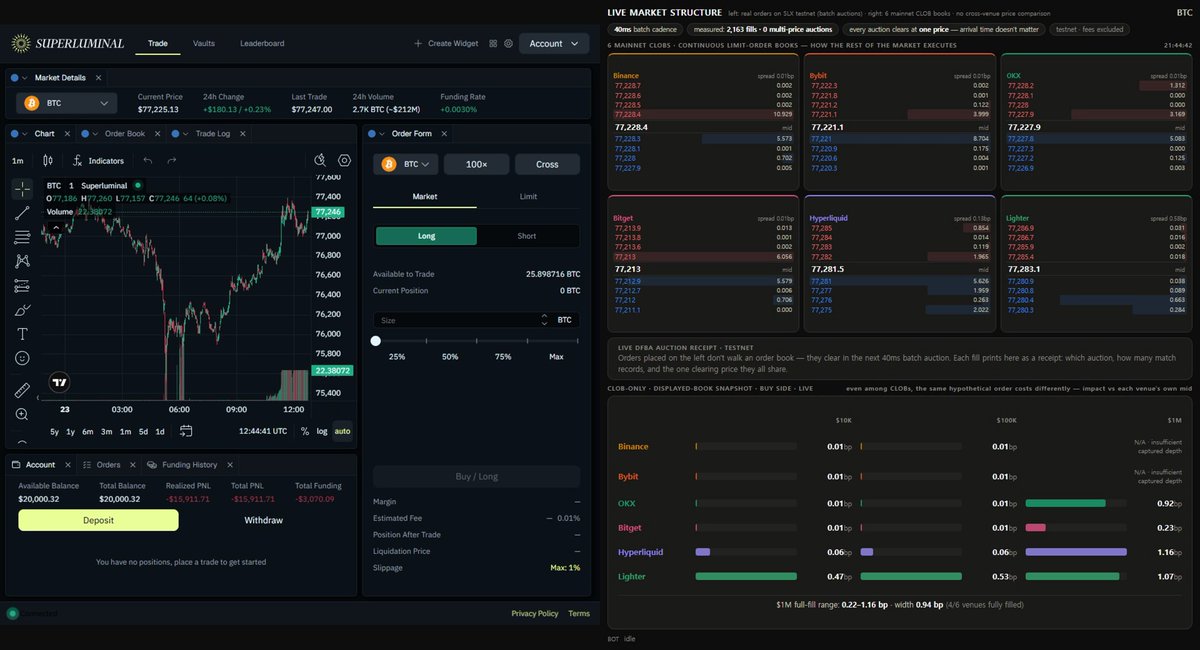The image size is (1200, 650).
Task: Switch to the Vaults tab
Action: click(x=204, y=43)
